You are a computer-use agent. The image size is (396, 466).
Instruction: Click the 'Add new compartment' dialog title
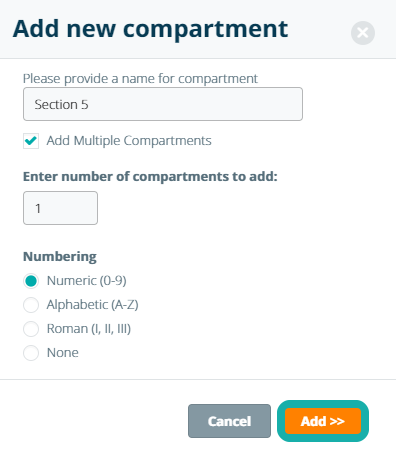(150, 29)
